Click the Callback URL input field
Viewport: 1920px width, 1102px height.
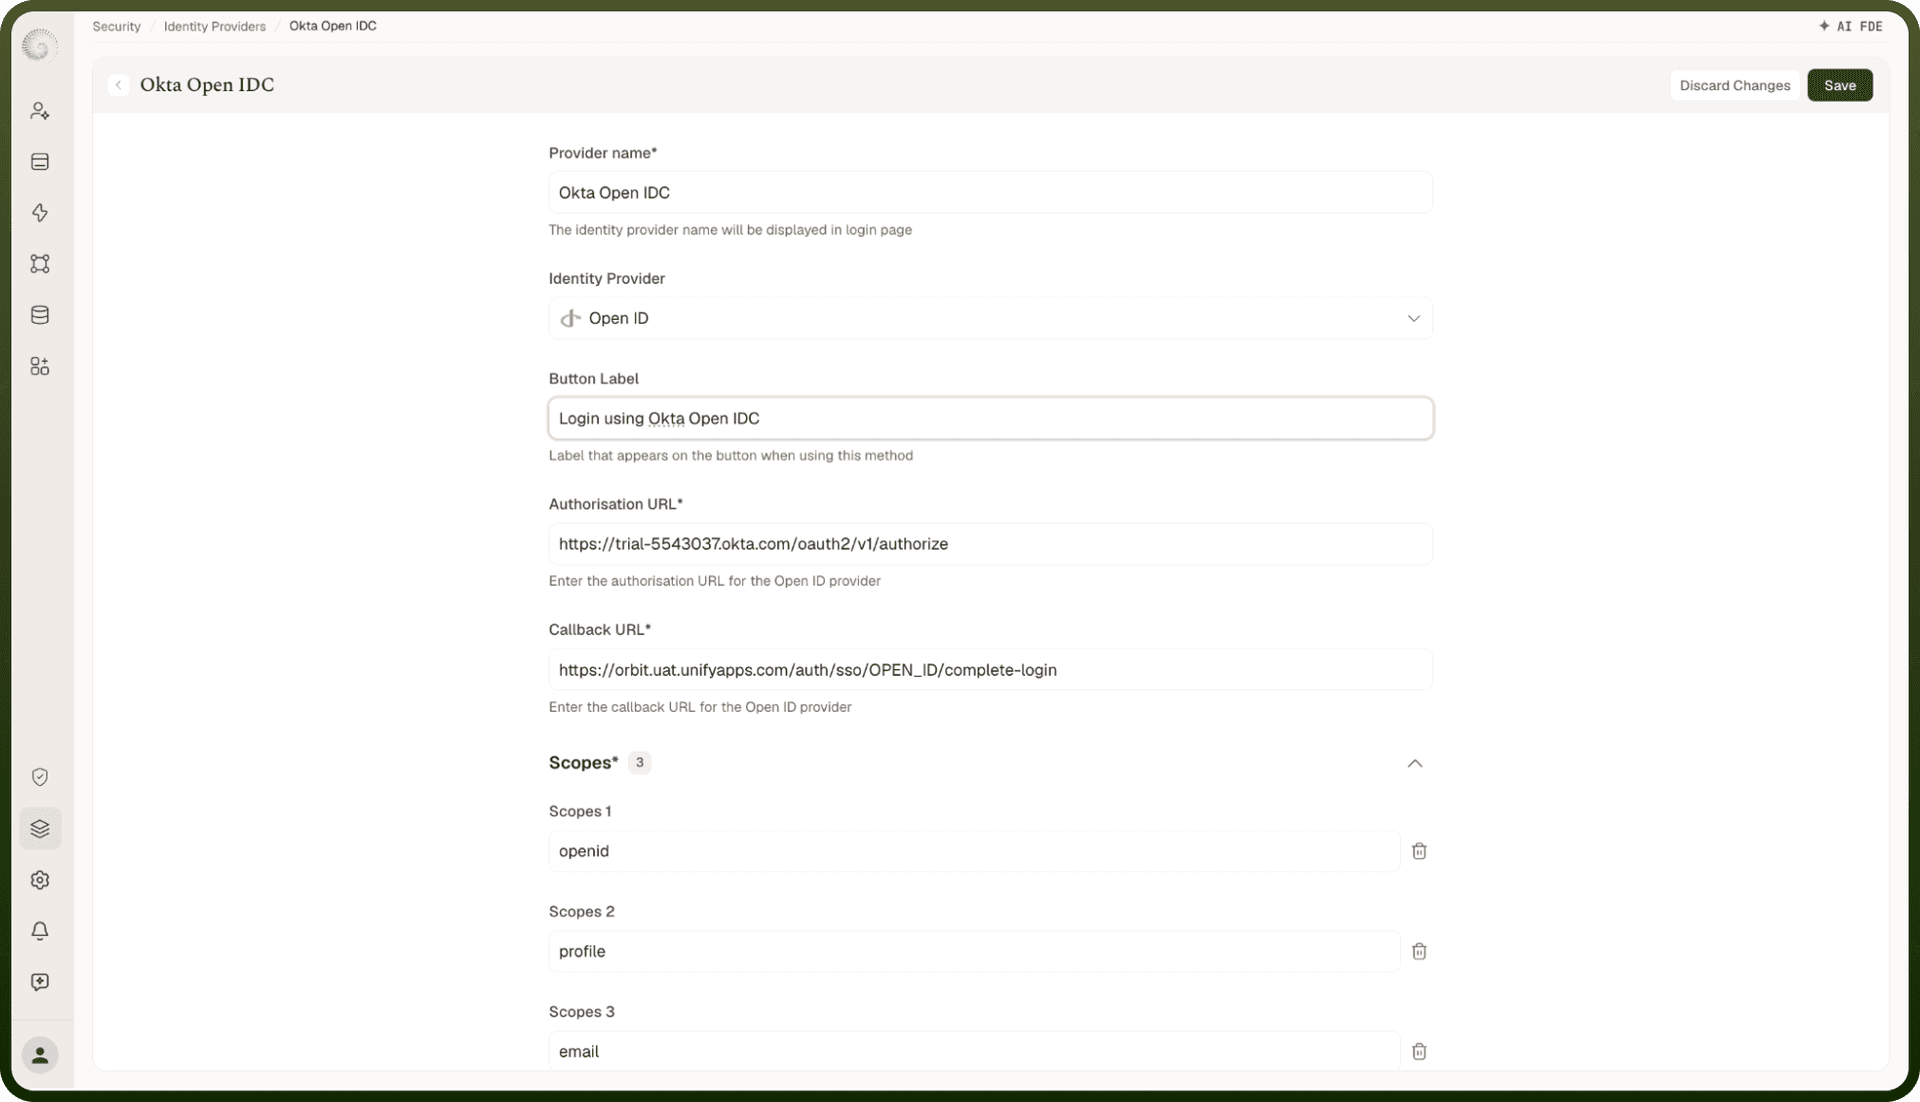coord(990,669)
